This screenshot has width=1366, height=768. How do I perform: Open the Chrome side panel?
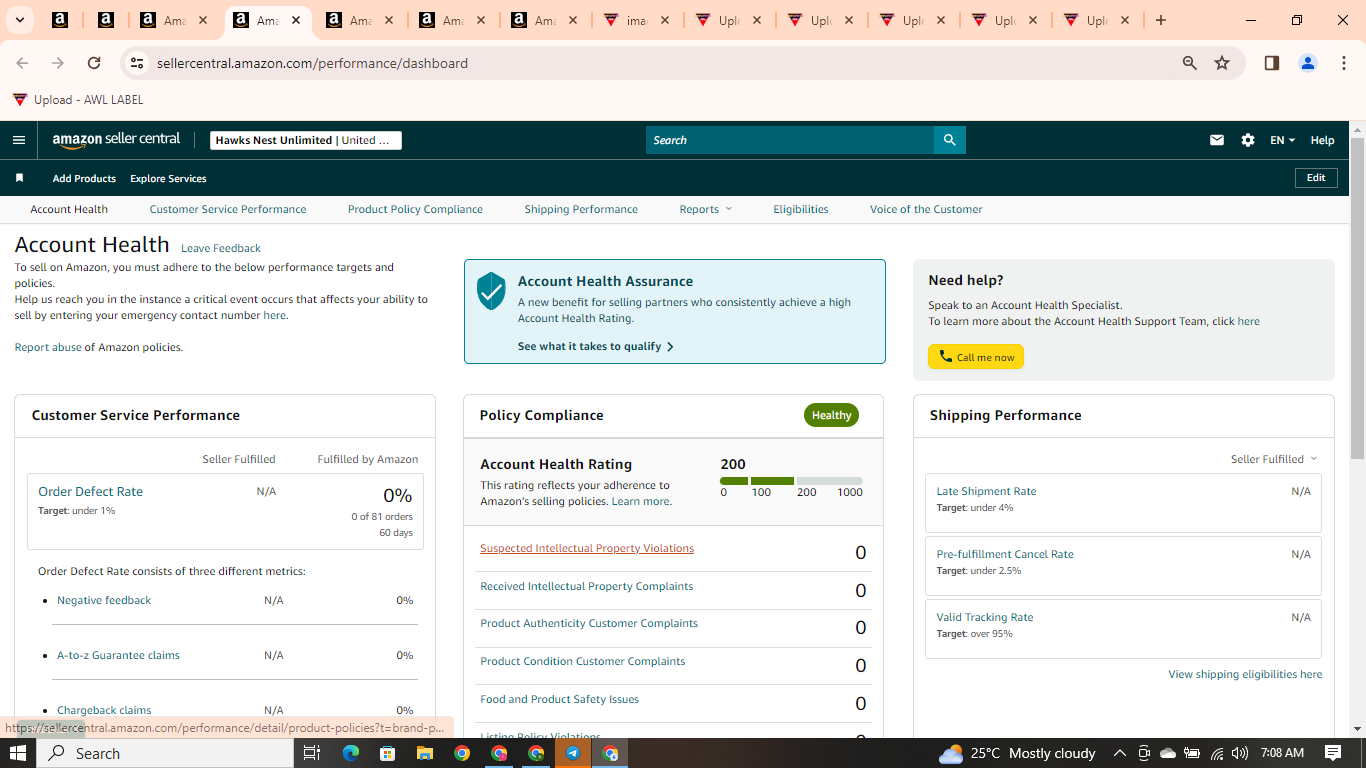(1272, 63)
